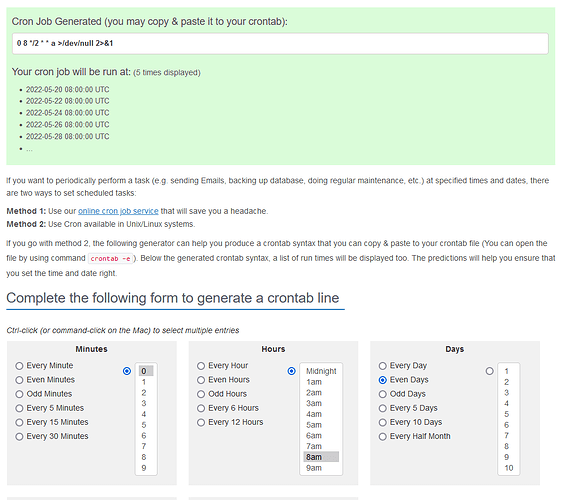Select day 1 in the days list

tap(509, 371)
